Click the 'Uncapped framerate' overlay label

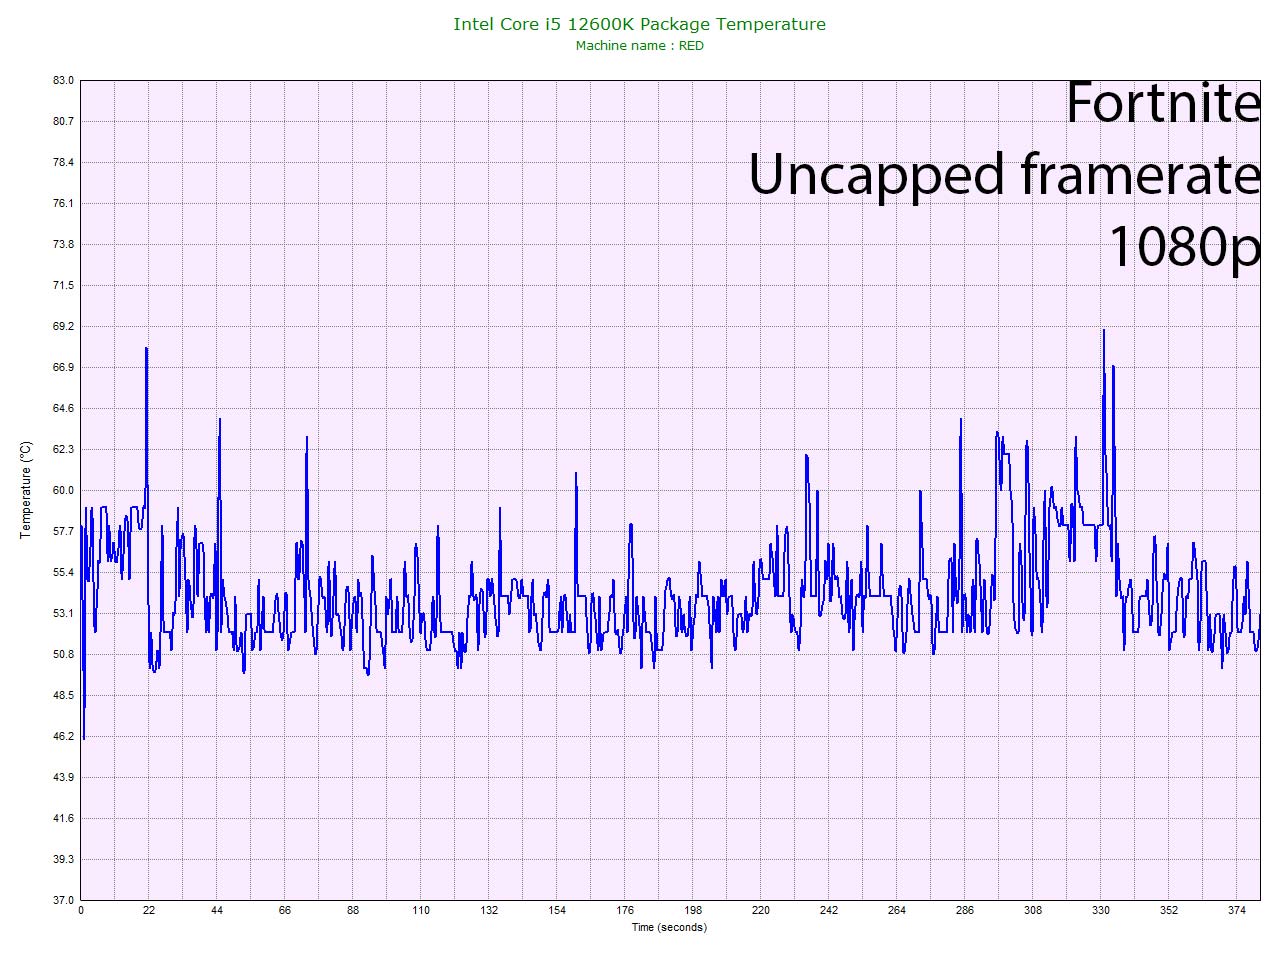point(1003,174)
